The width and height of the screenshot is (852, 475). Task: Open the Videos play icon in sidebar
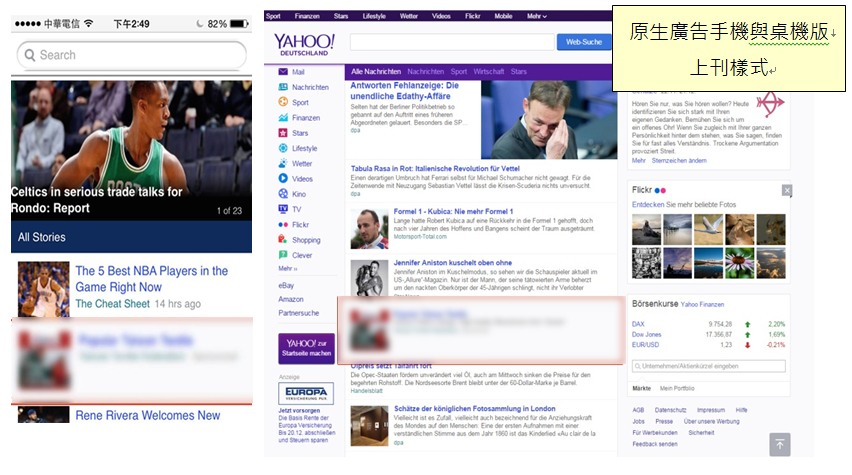(x=283, y=178)
